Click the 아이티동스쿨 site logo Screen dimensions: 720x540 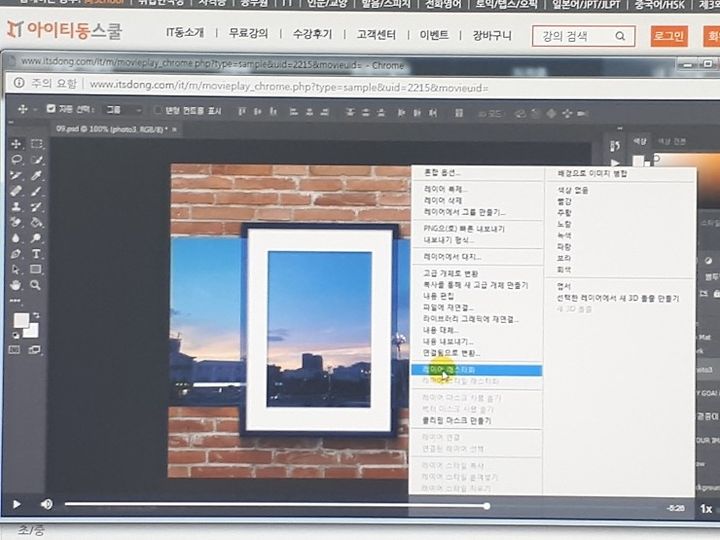[64, 31]
